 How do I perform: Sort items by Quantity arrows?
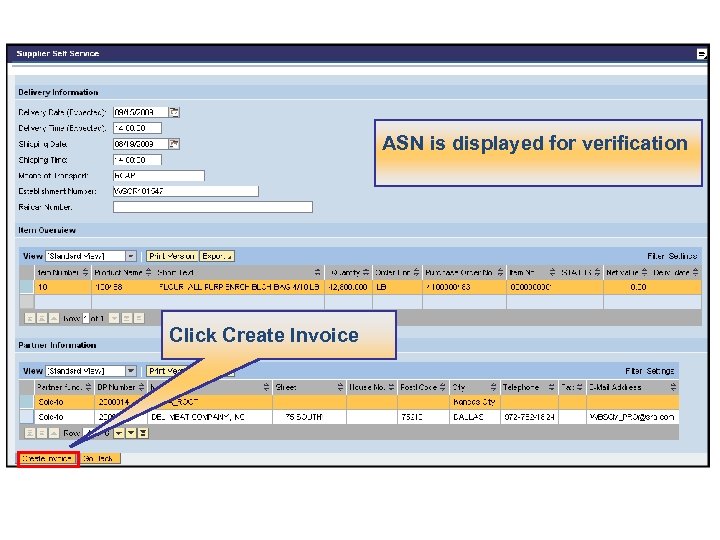tap(366, 272)
